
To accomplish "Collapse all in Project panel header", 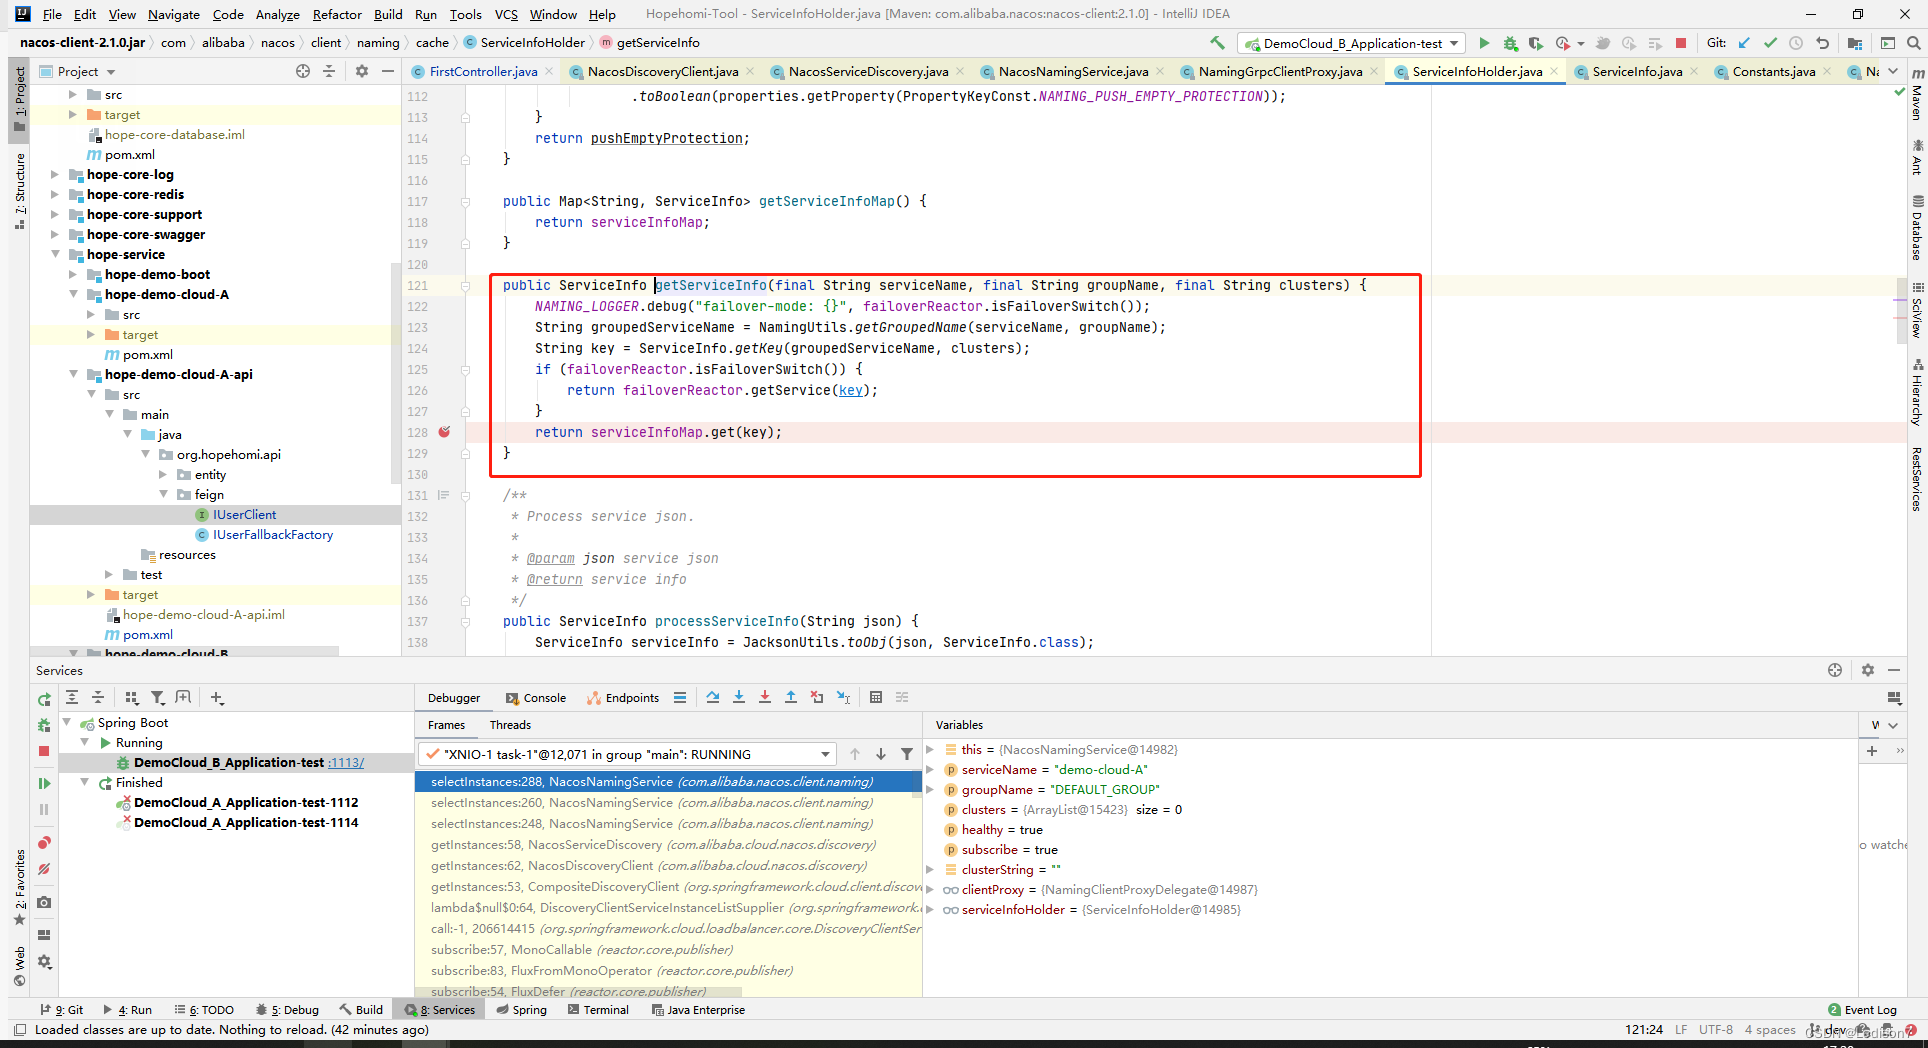I will click(x=329, y=71).
